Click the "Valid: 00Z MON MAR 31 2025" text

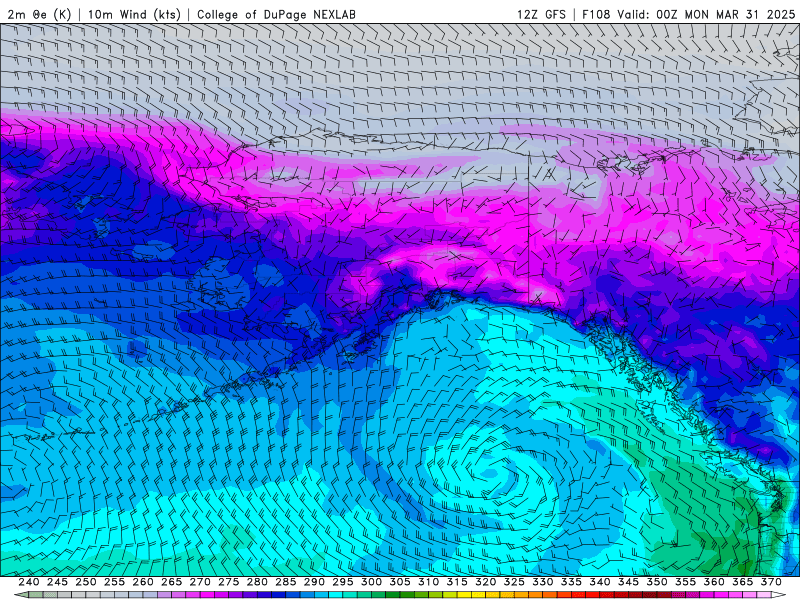click(706, 14)
